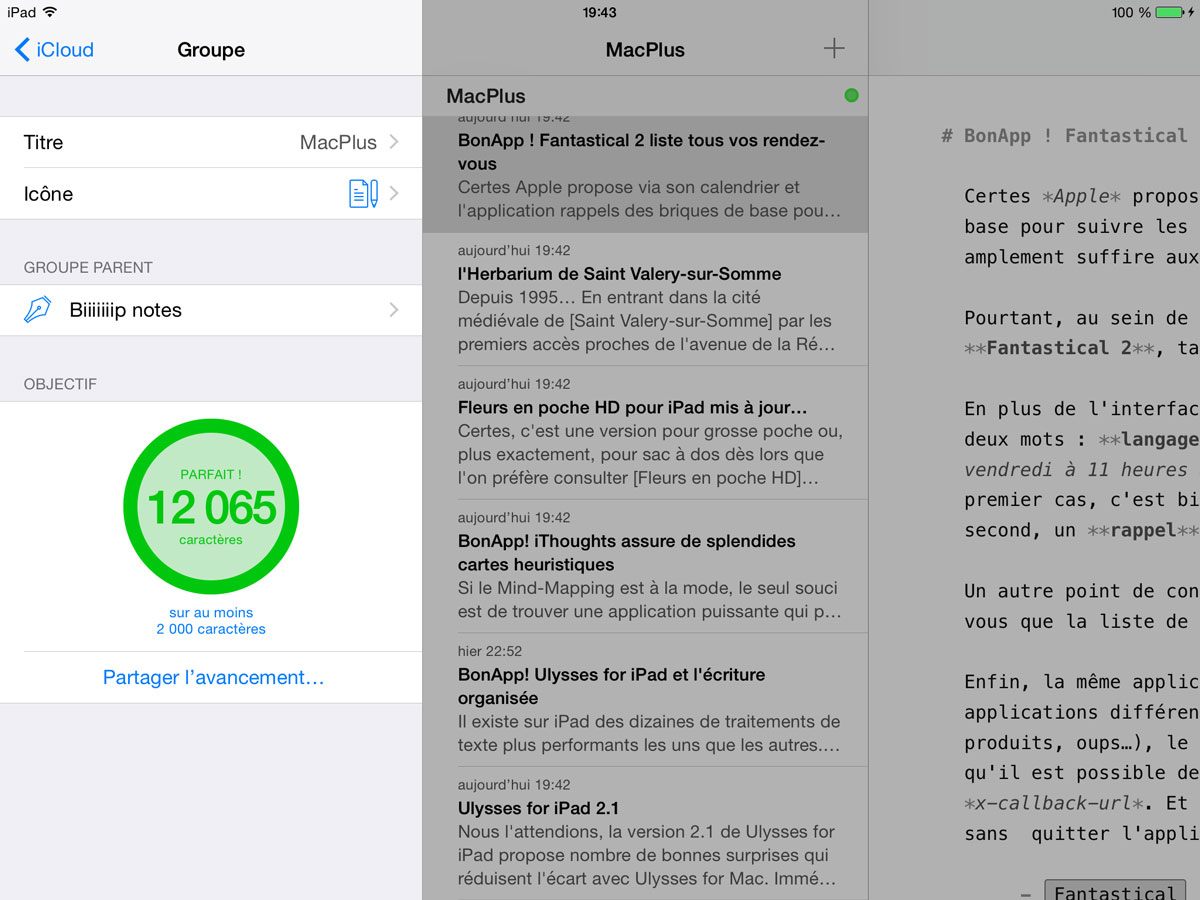Tap the 19:43 clock in status bar
This screenshot has width=1200, height=900.
coord(599,12)
